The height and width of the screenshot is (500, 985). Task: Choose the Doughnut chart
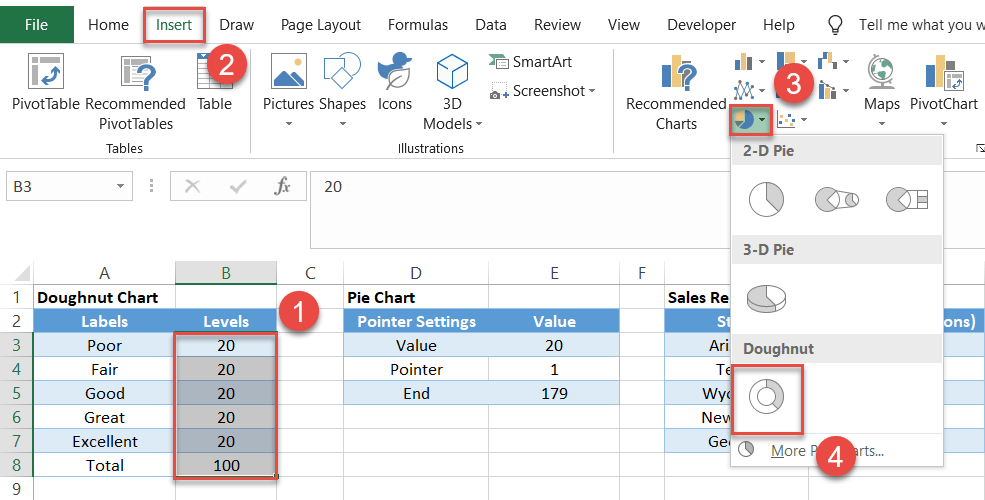pos(767,397)
